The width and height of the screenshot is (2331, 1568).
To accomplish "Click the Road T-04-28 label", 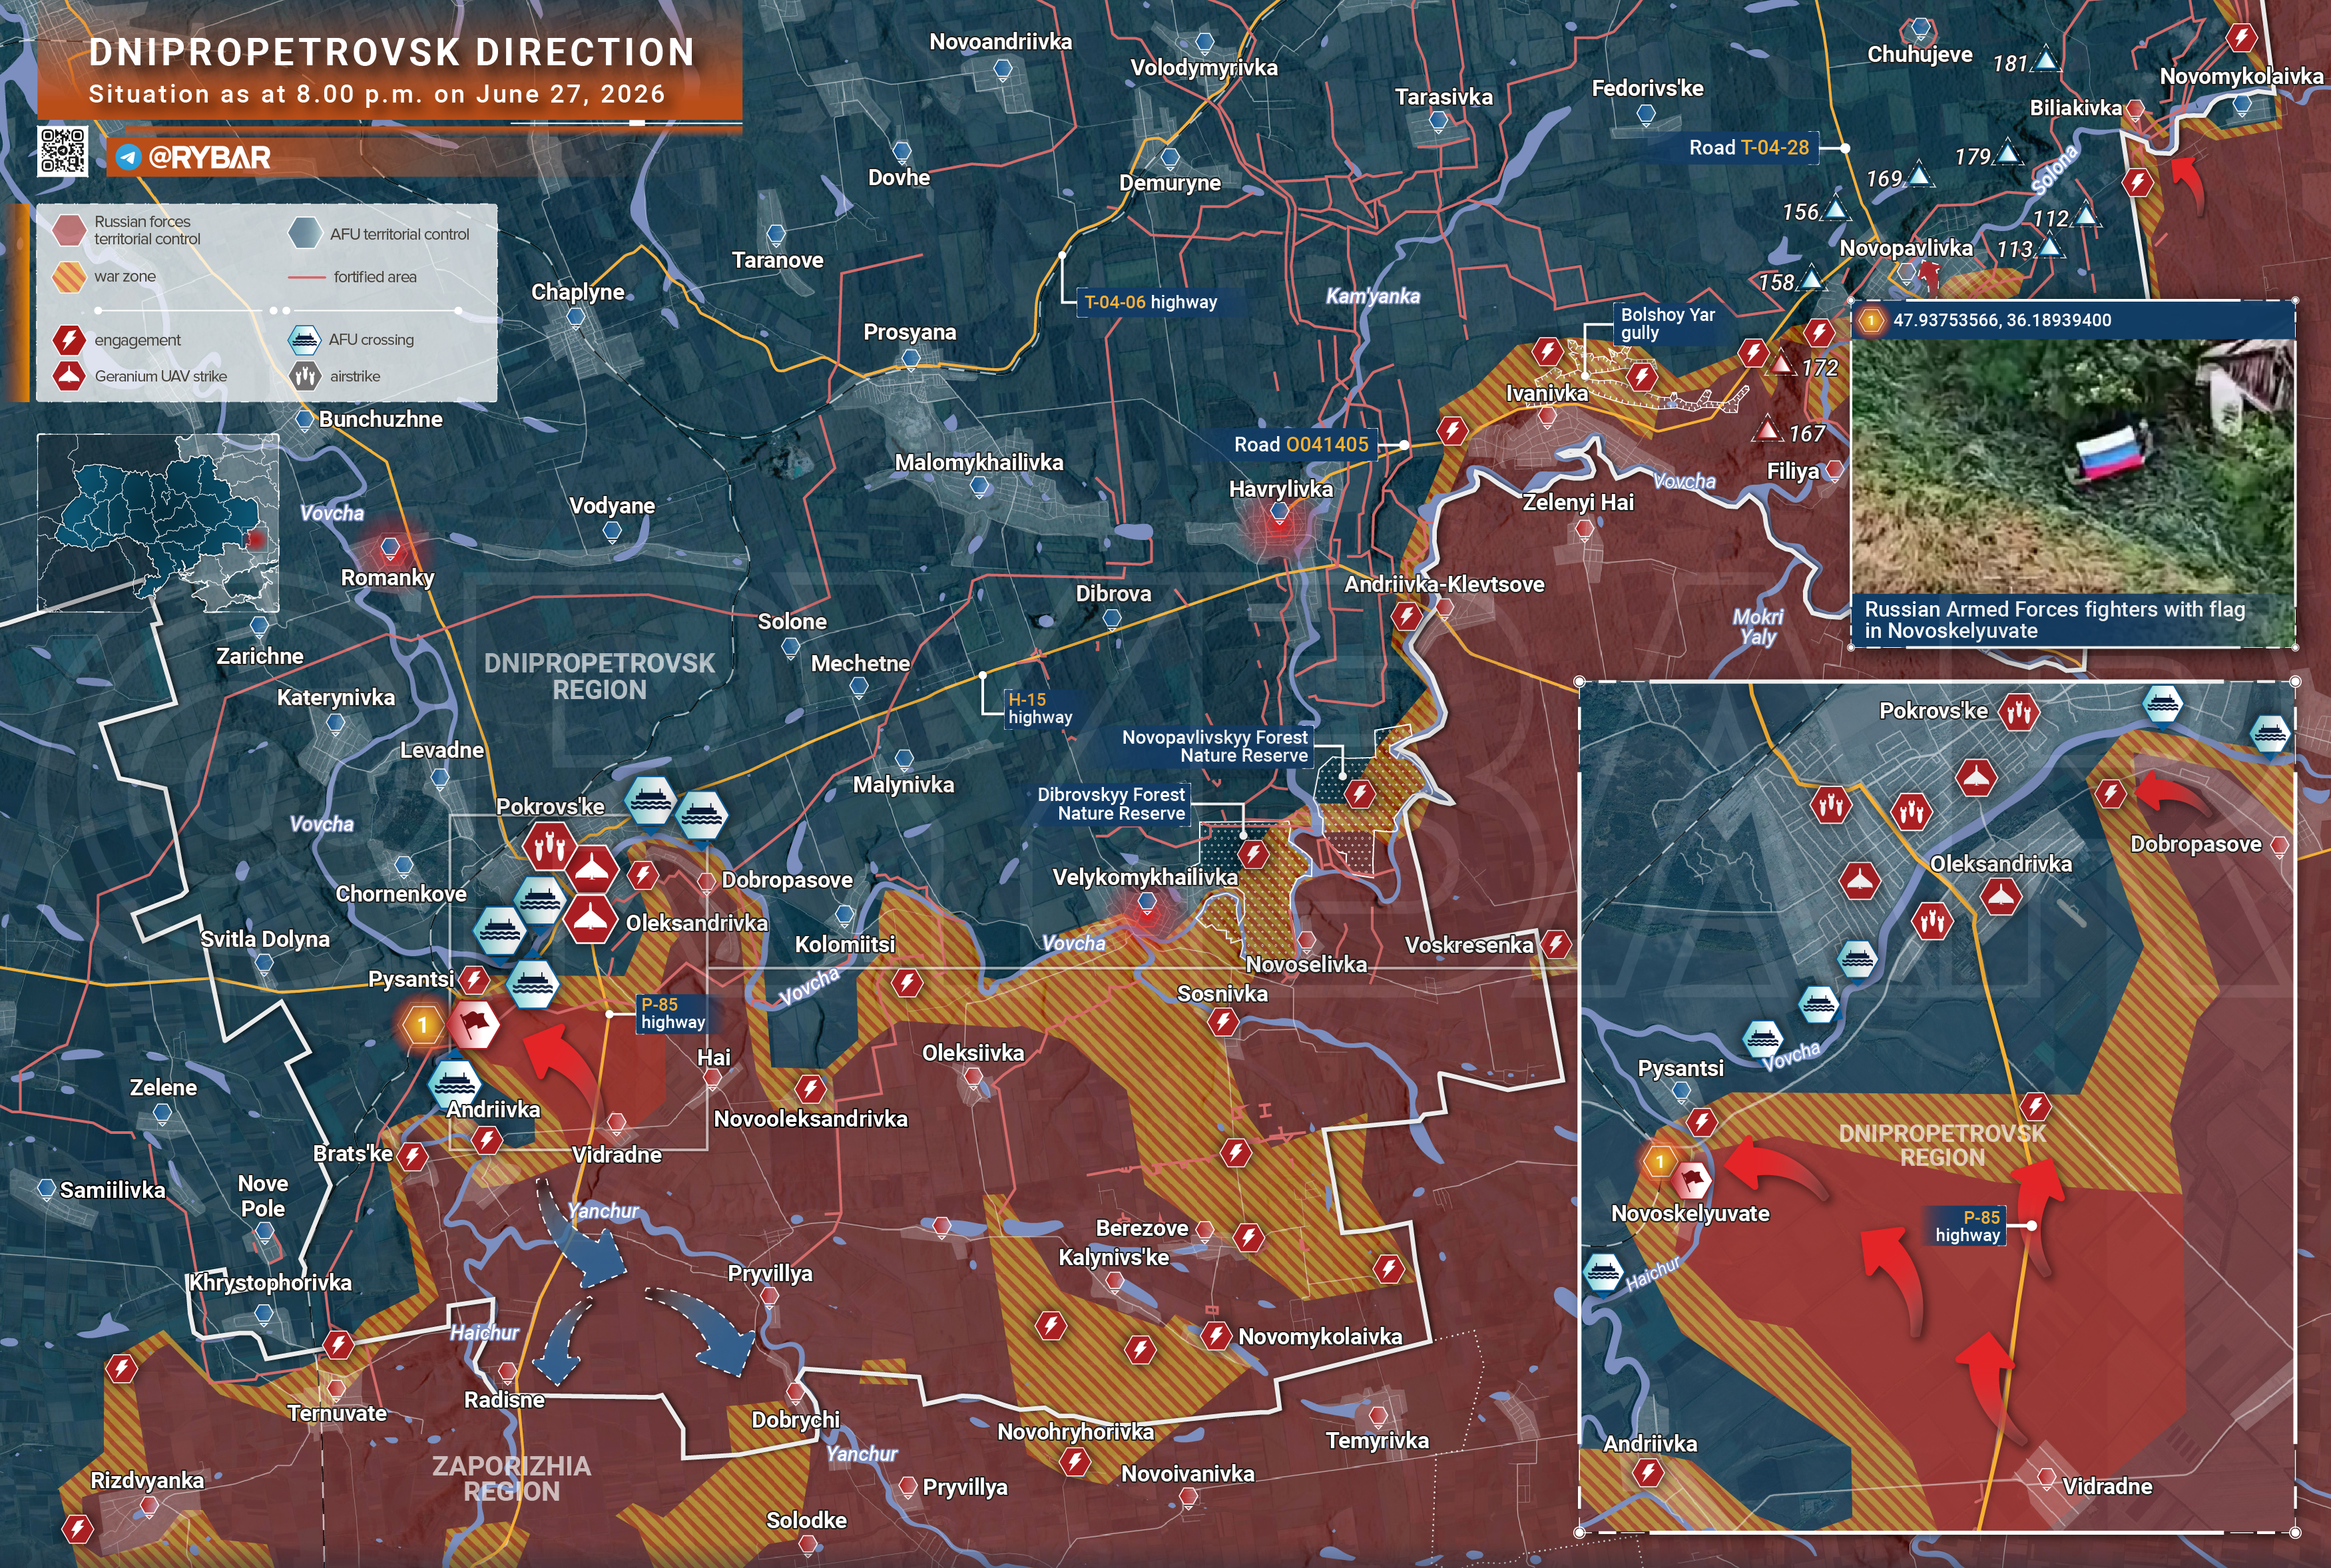I will coord(1748,148).
